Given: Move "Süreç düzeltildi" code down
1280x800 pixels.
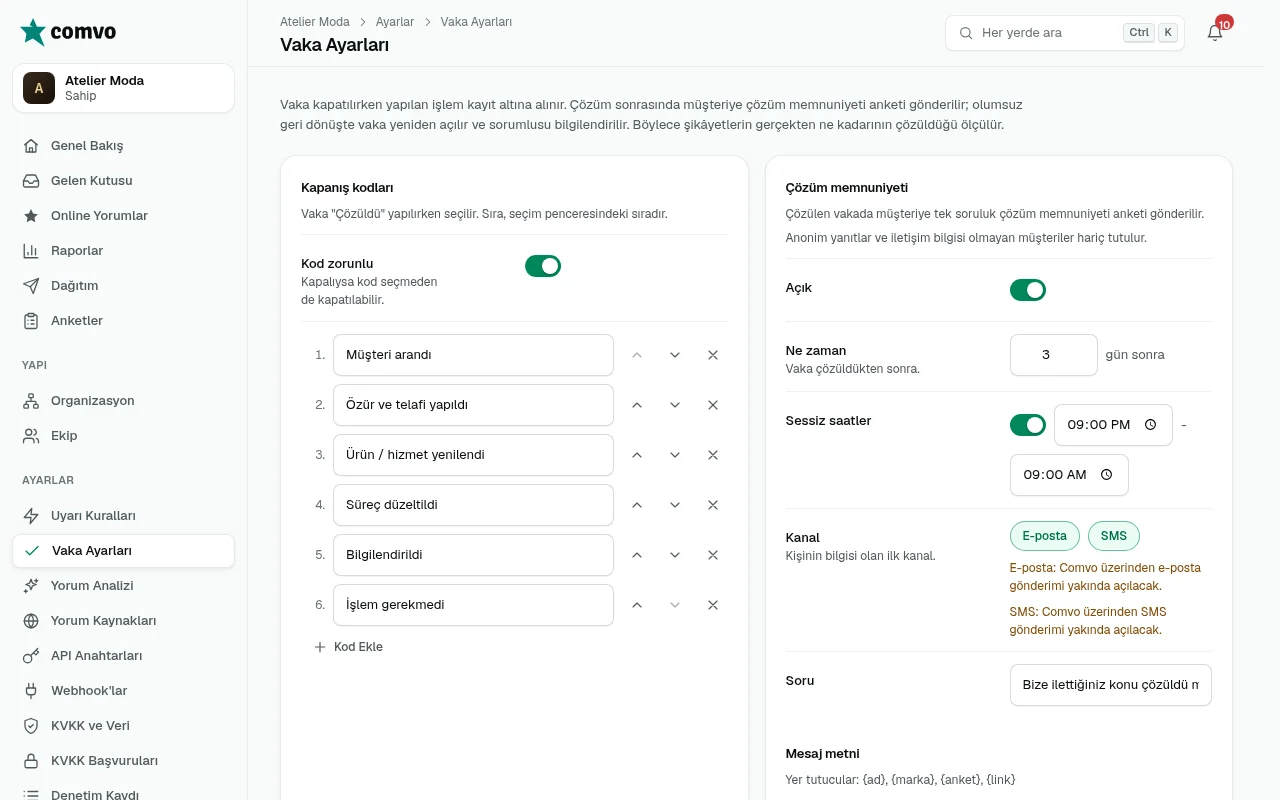Looking at the screenshot, I should 675,505.
